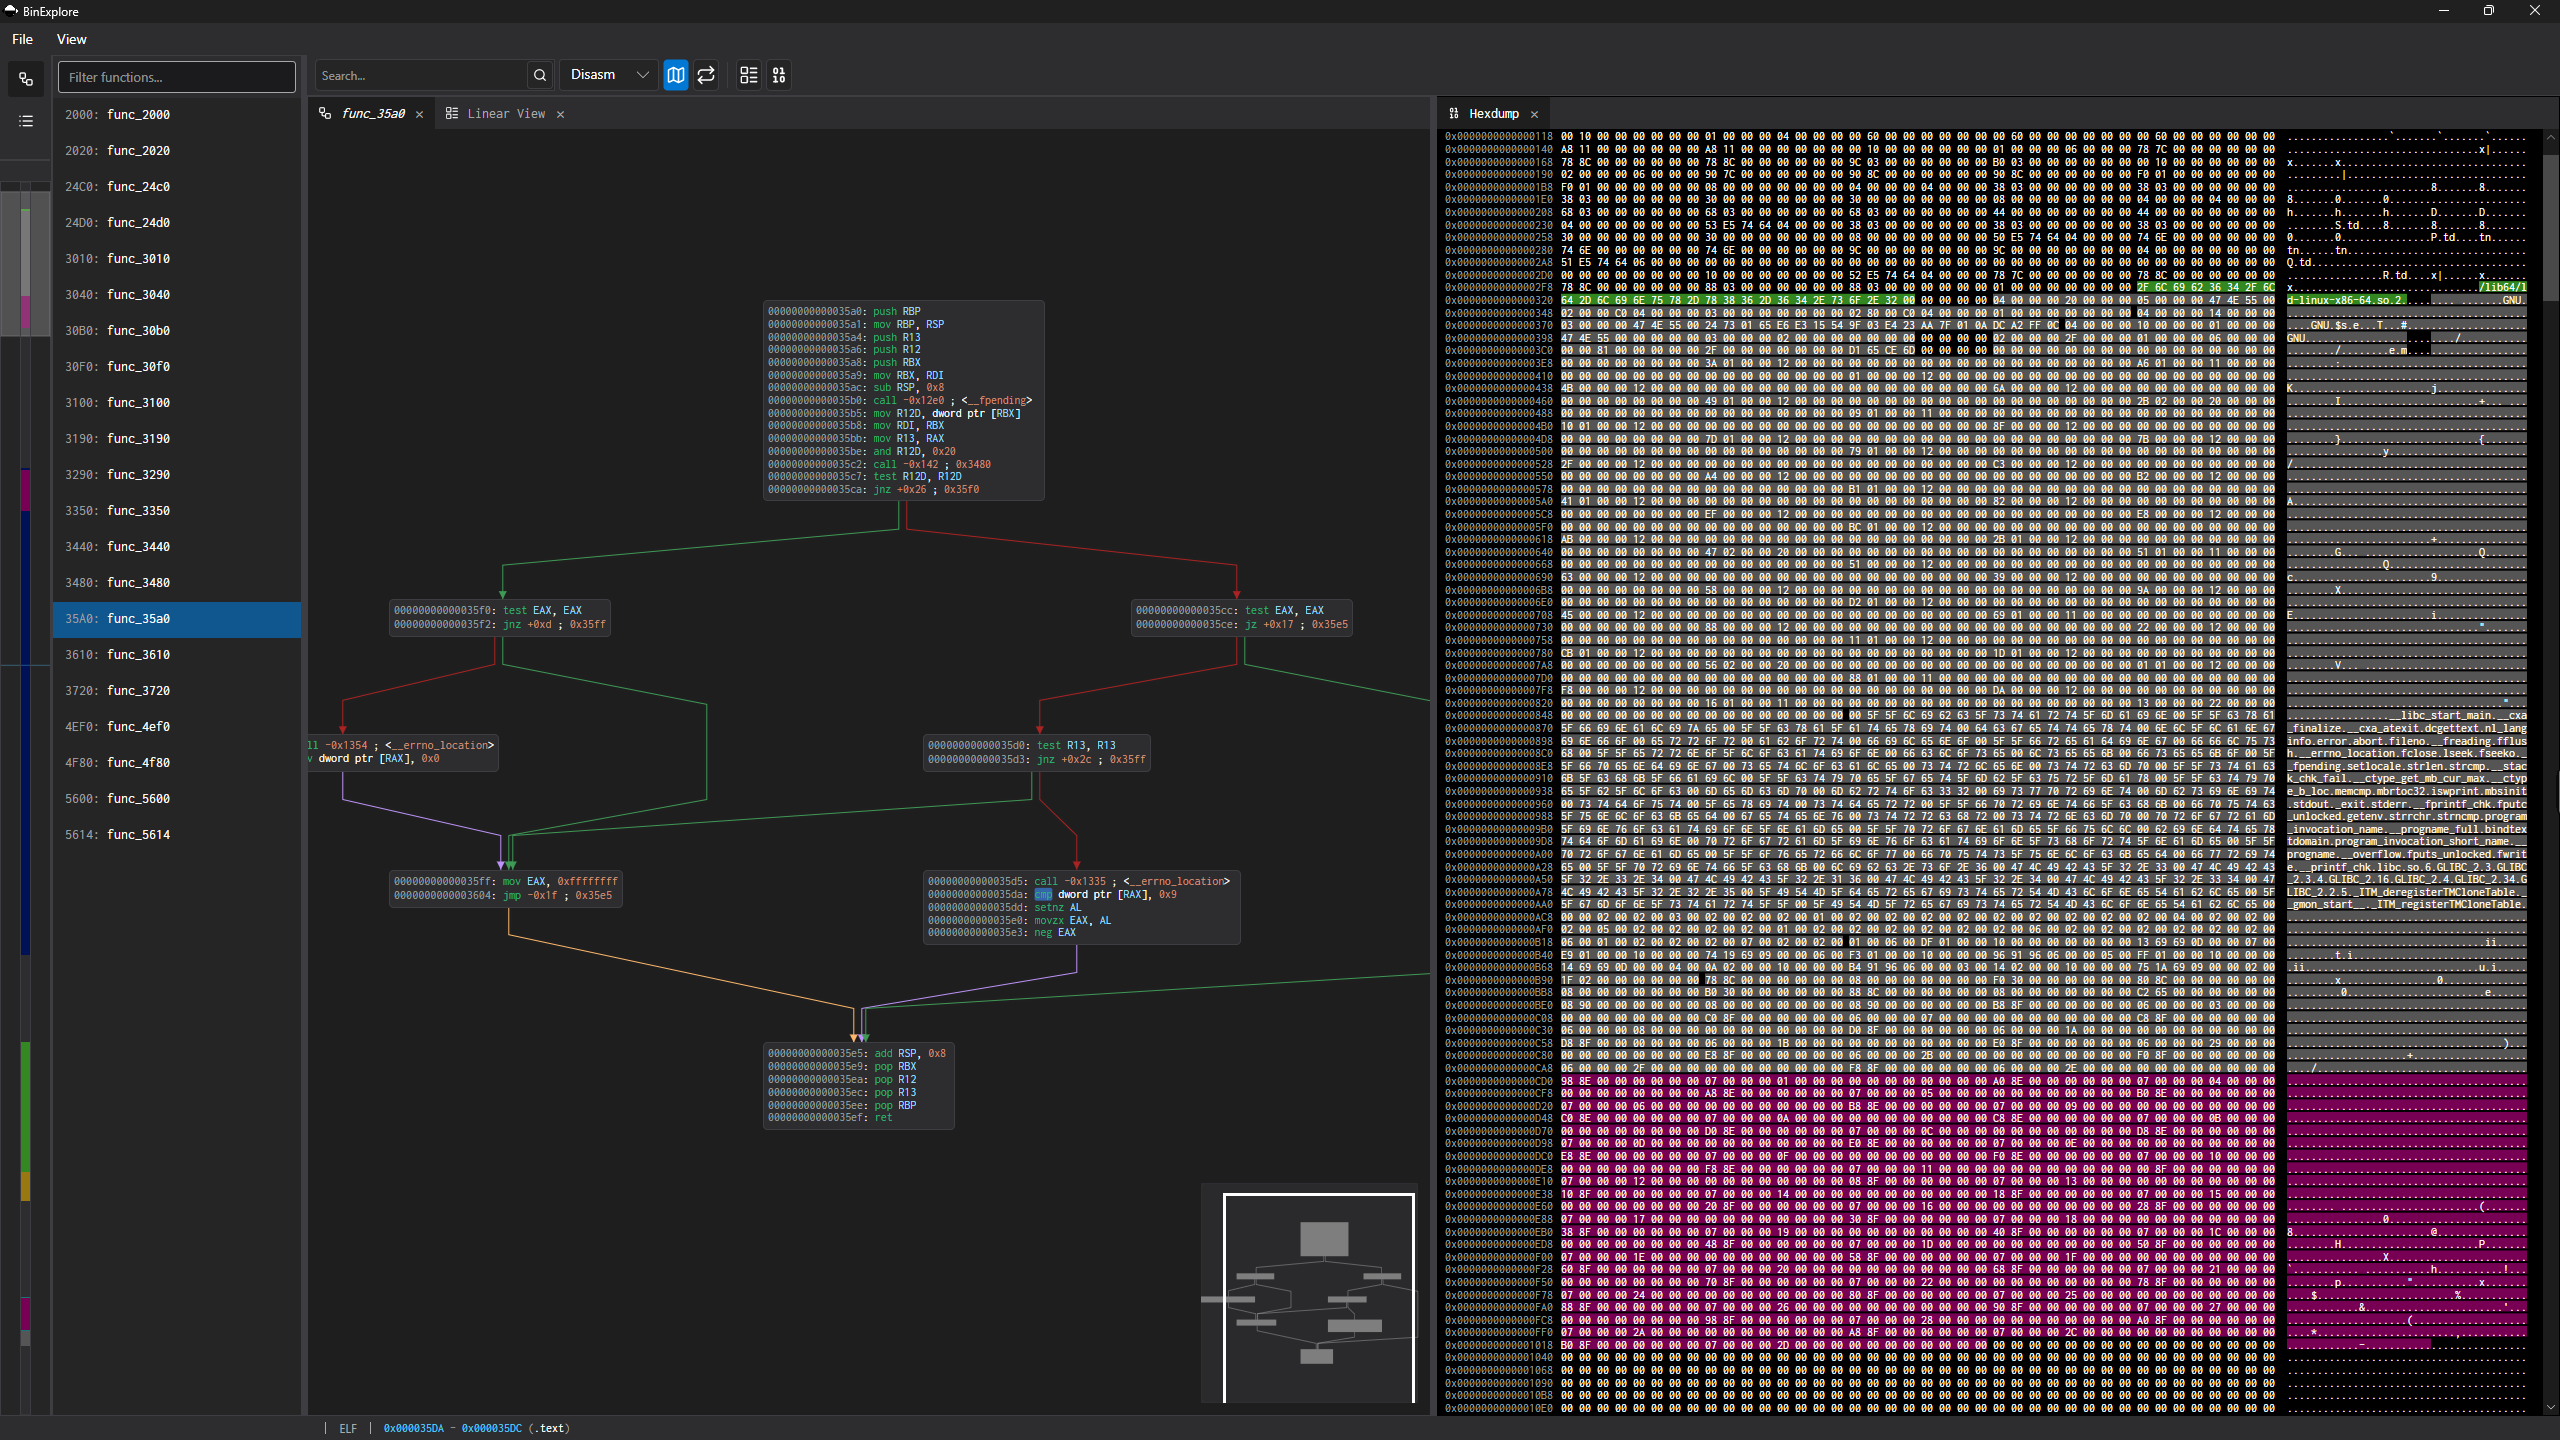The height and width of the screenshot is (1440, 2560).
Task: Click test R13, R13 at 35d0
Action: click(1021, 746)
